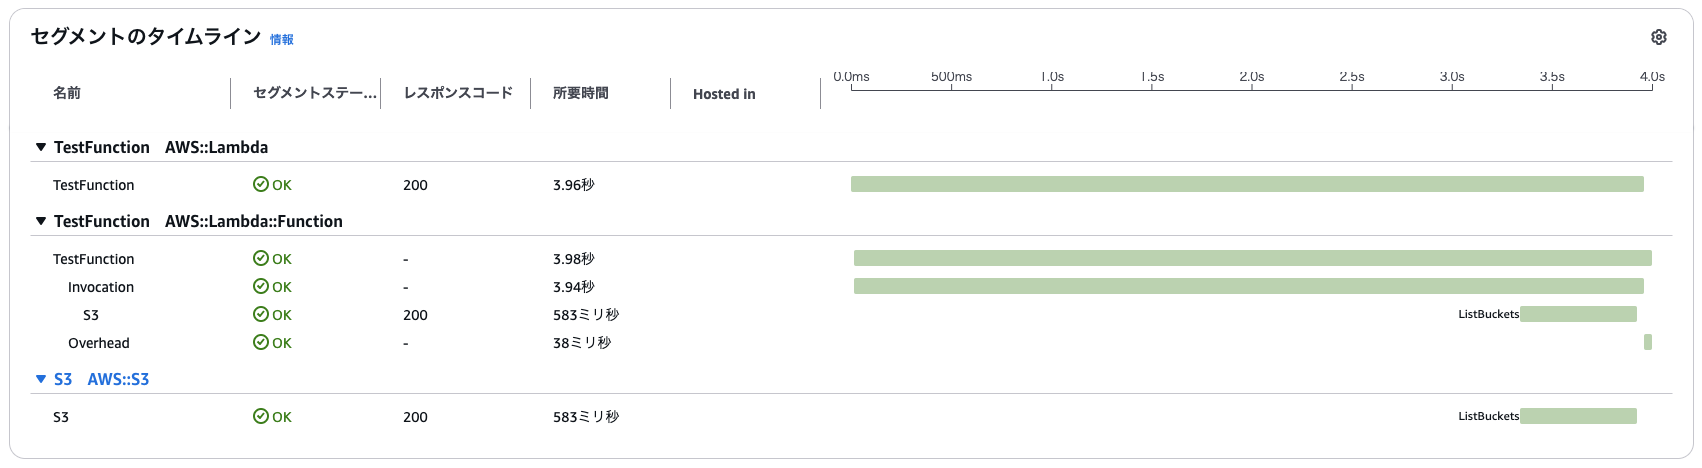Viewport: 1702px width, 468px height.
Task: Click the OK status icon for Overhead
Action: tap(261, 343)
